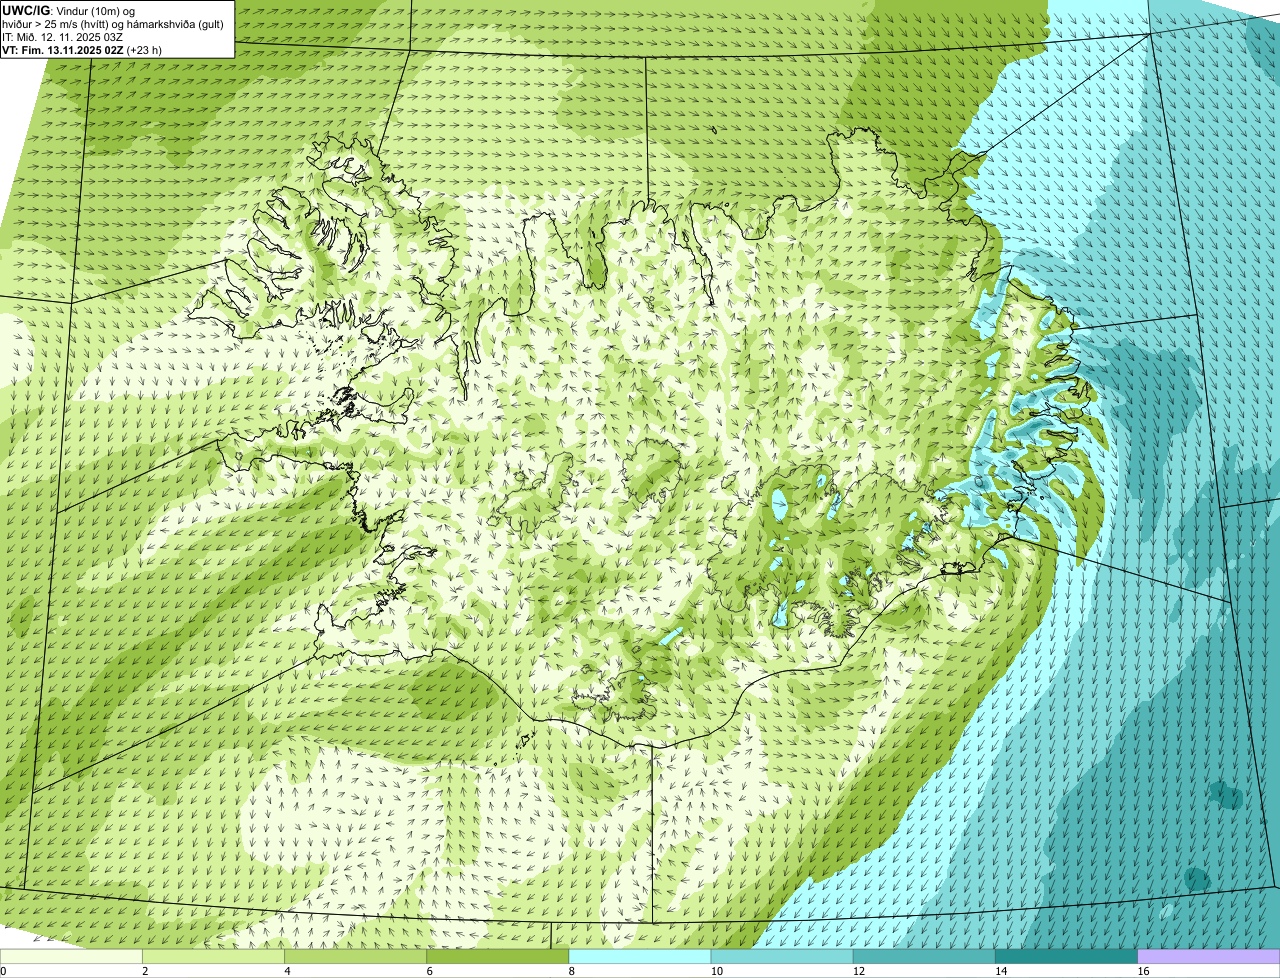Click the 10–12 m/s turquoise colorbar segment
Image resolution: width=1280 pixels, height=978 pixels.
[782, 957]
